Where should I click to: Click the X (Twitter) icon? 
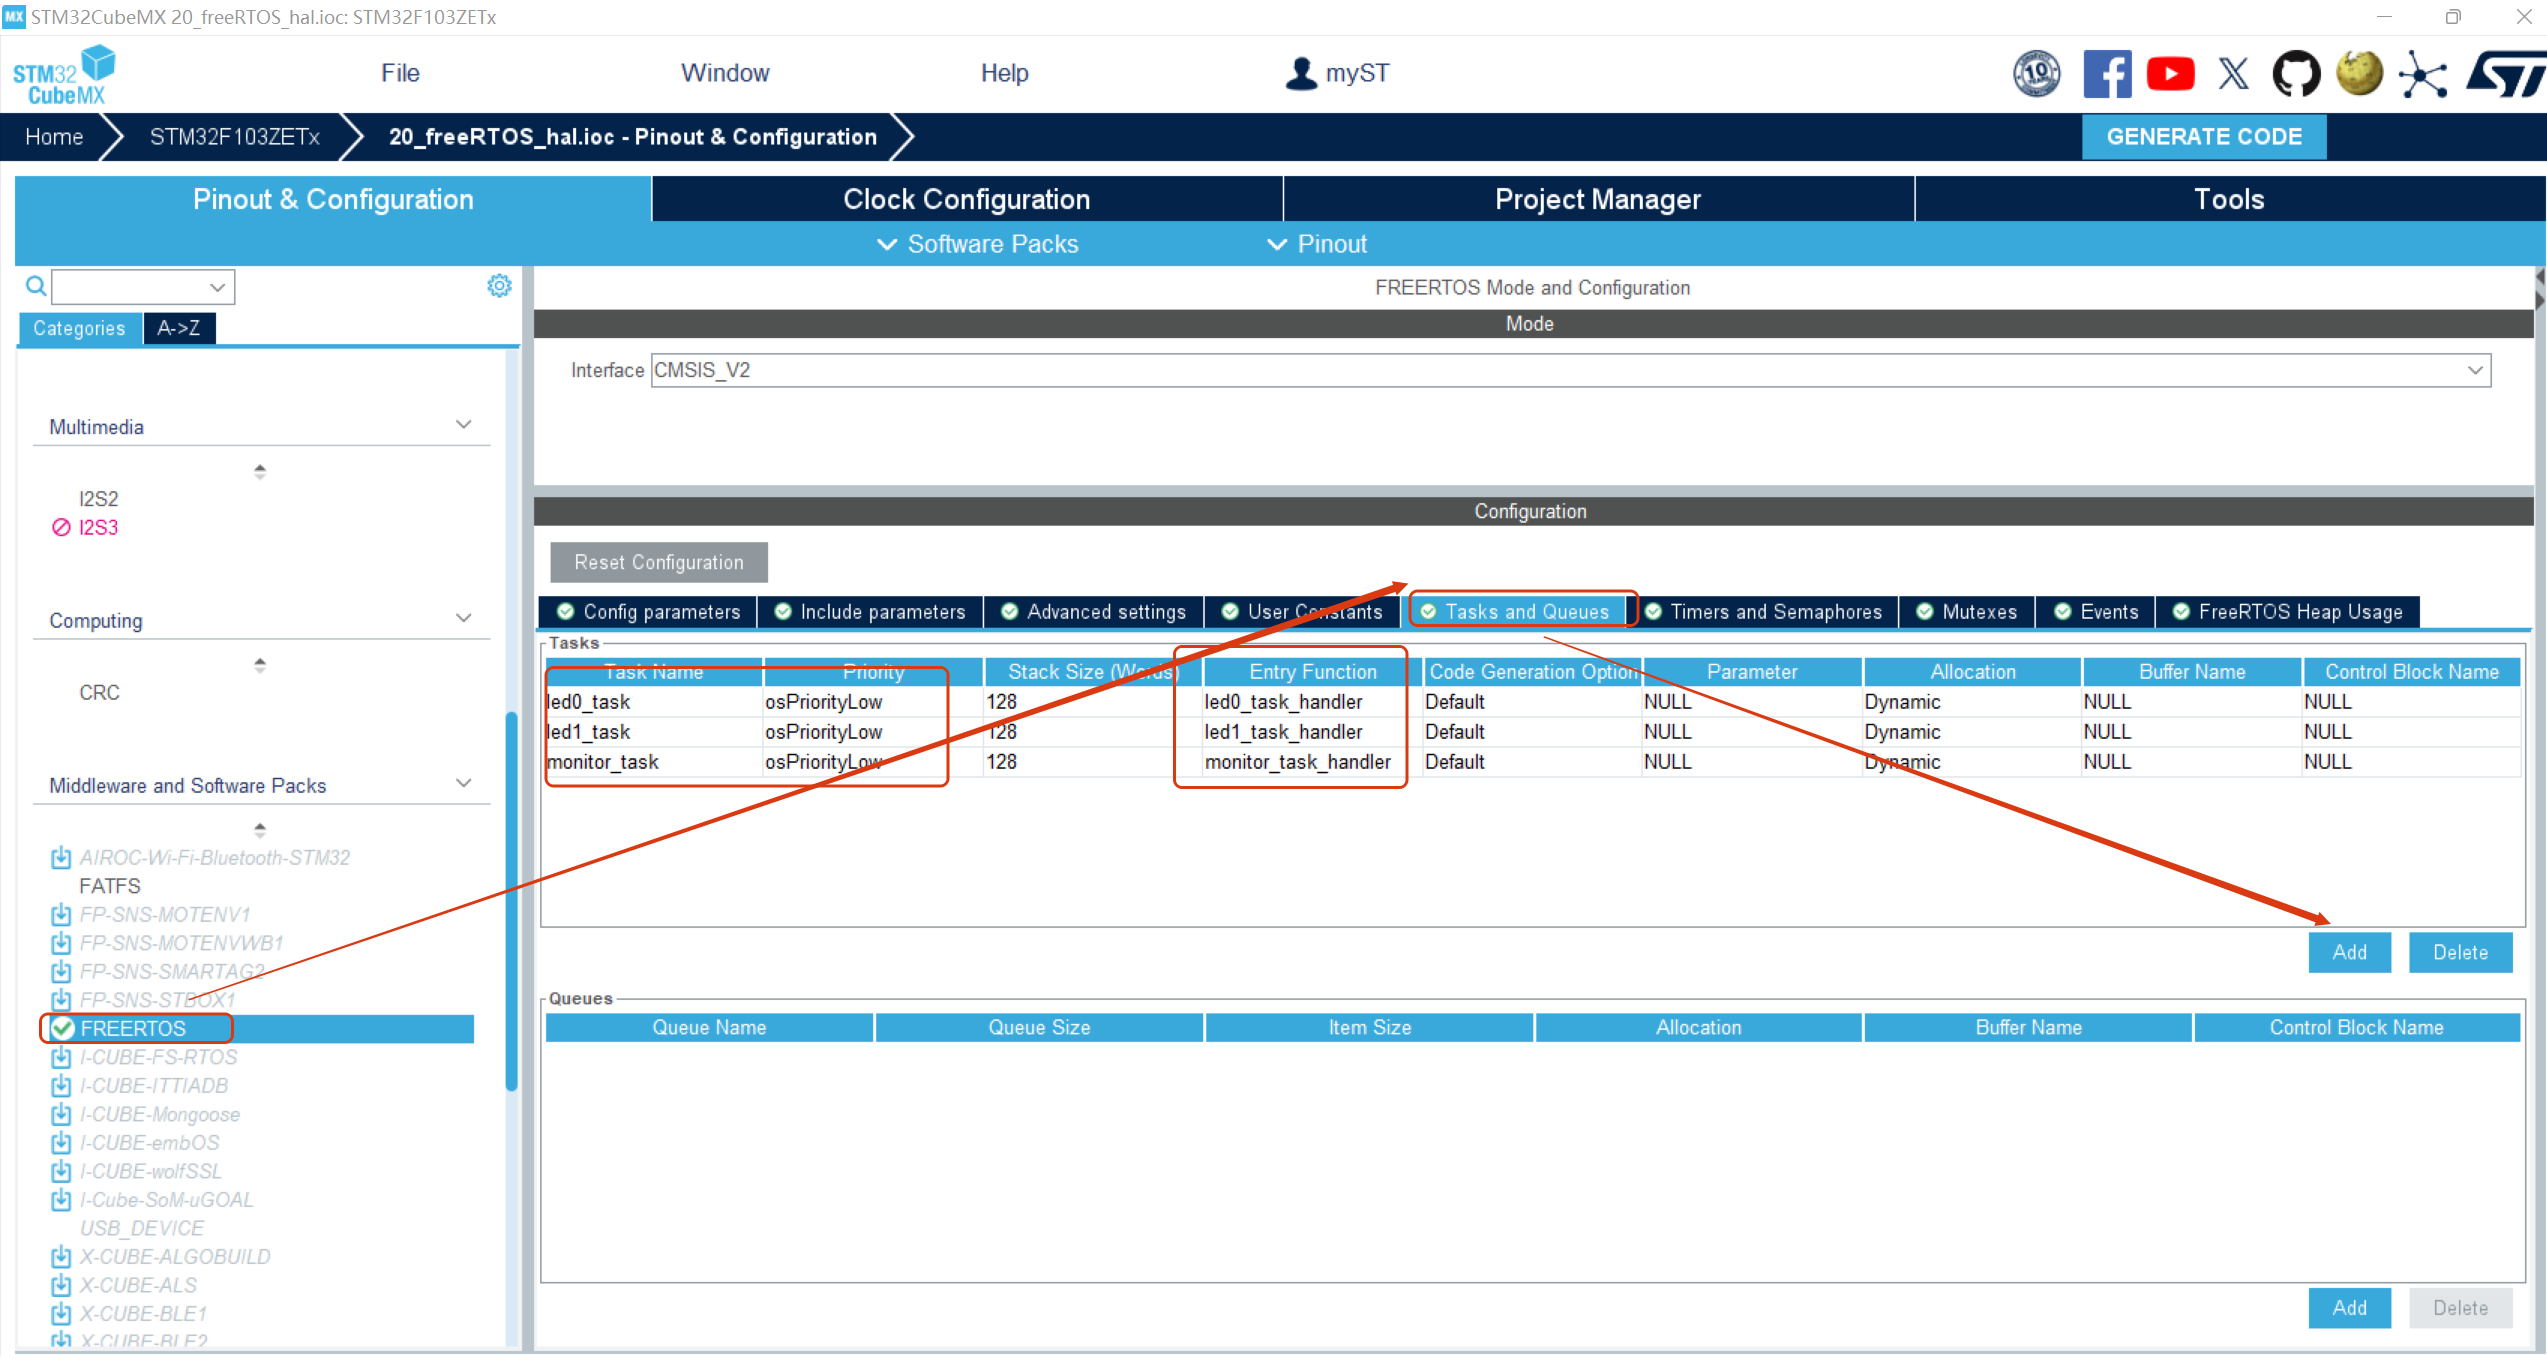(2233, 74)
